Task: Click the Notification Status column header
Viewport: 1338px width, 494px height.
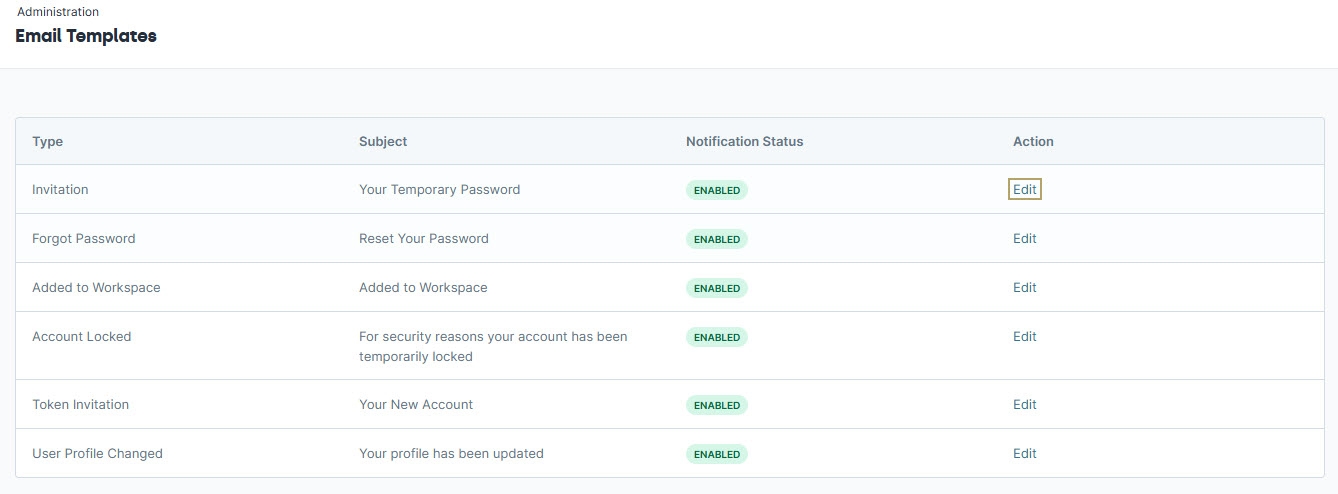Action: 745,141
